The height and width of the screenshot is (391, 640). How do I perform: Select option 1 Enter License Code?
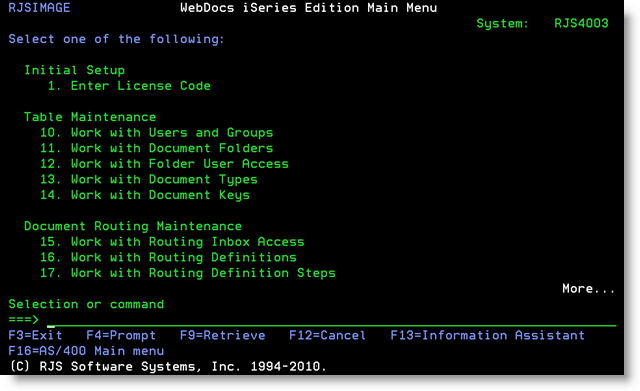click(x=129, y=86)
